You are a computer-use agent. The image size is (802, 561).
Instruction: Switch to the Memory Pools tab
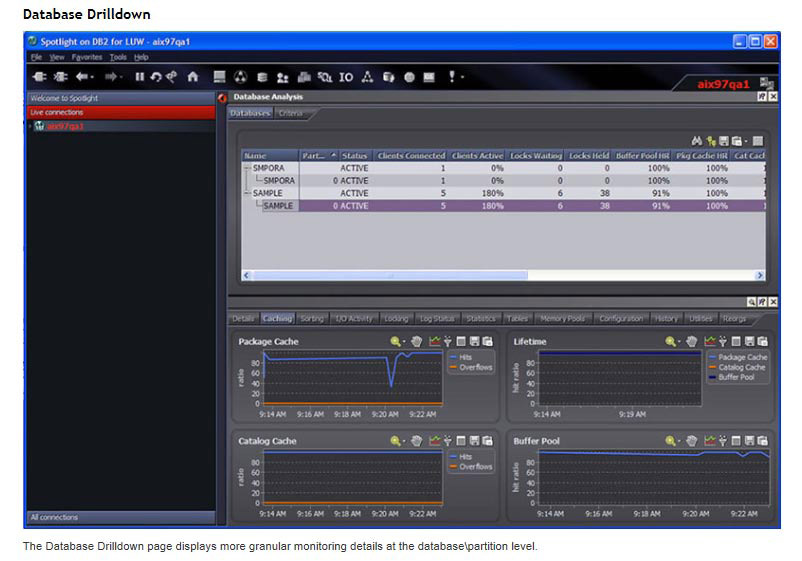click(x=562, y=318)
